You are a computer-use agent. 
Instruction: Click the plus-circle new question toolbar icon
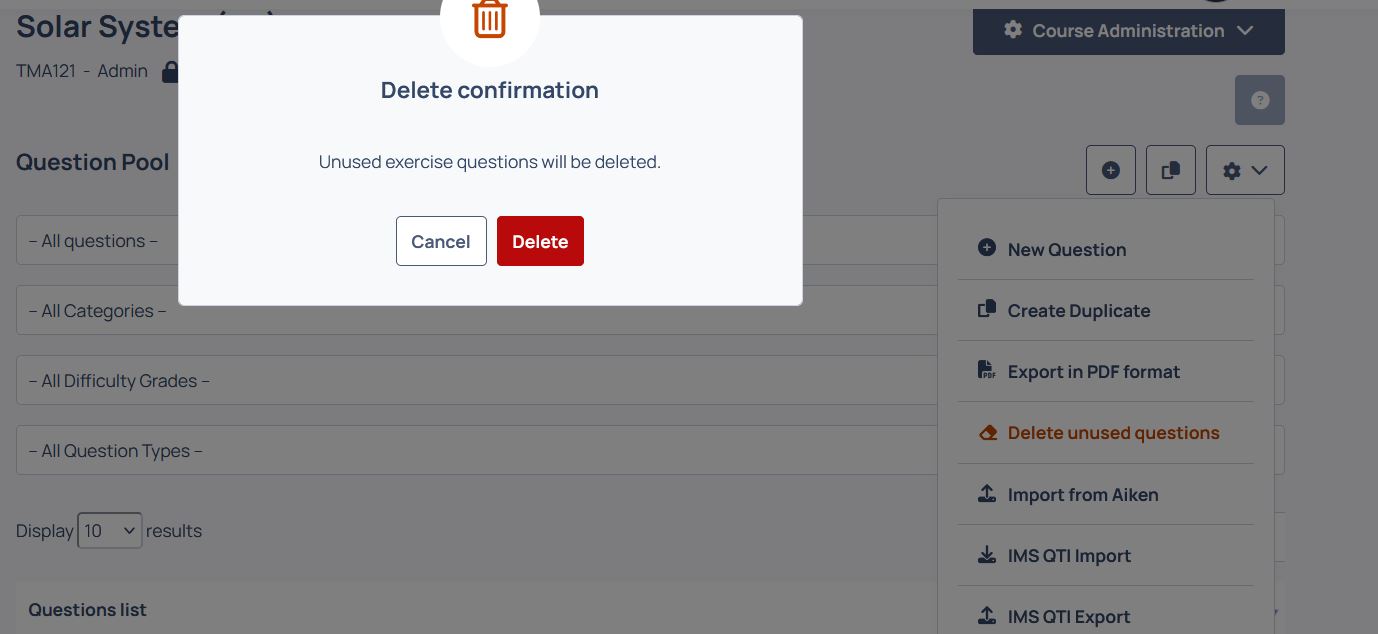click(x=1111, y=170)
